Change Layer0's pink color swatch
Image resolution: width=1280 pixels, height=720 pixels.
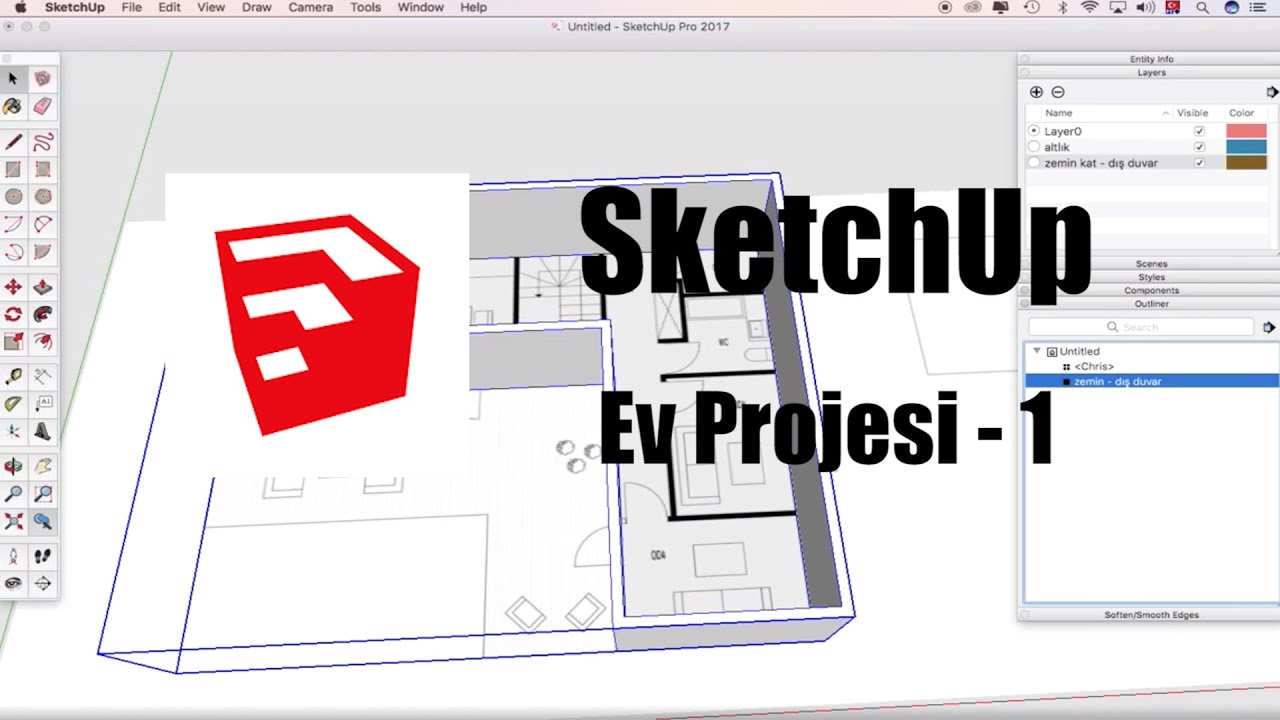(x=1246, y=131)
